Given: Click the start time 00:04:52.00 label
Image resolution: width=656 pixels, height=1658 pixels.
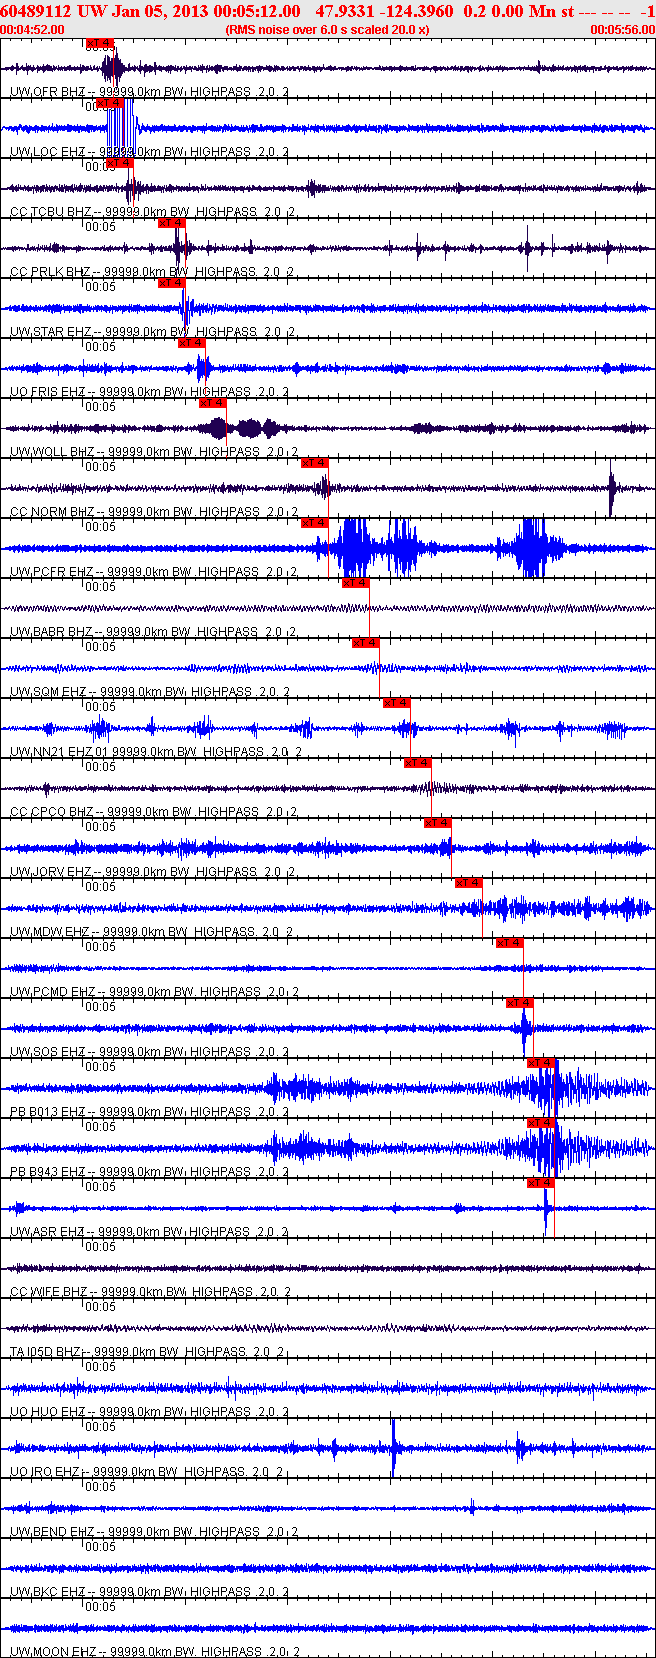Looking at the screenshot, I should click(x=33, y=30).
